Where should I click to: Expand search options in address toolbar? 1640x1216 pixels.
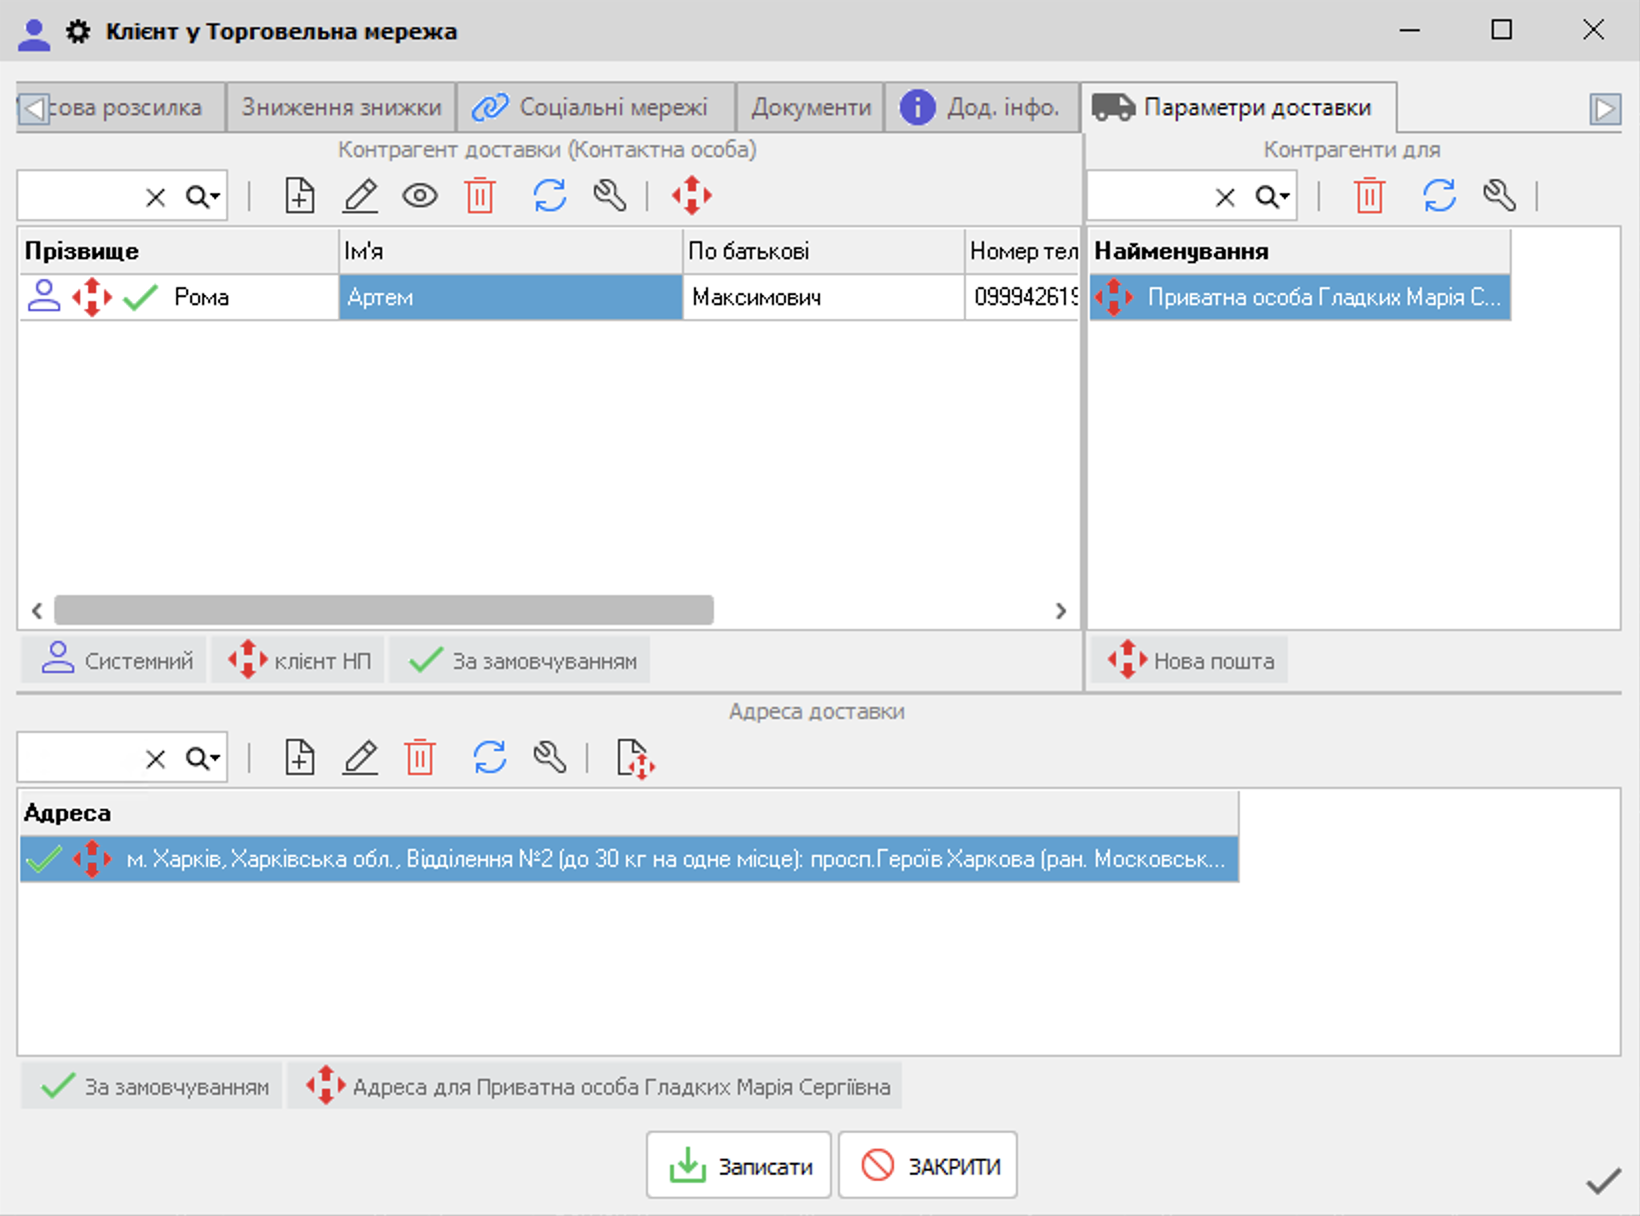coord(204,759)
